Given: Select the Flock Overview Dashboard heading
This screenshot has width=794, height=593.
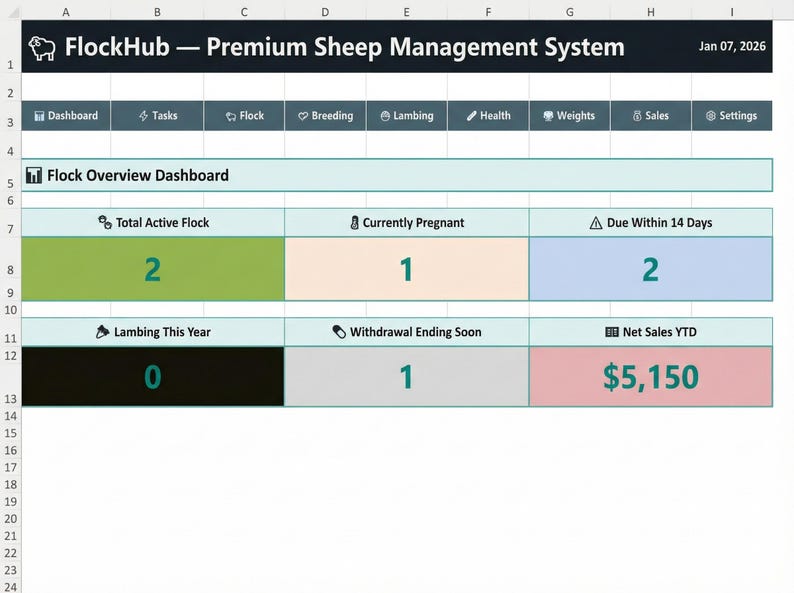Looking at the screenshot, I should [138, 175].
